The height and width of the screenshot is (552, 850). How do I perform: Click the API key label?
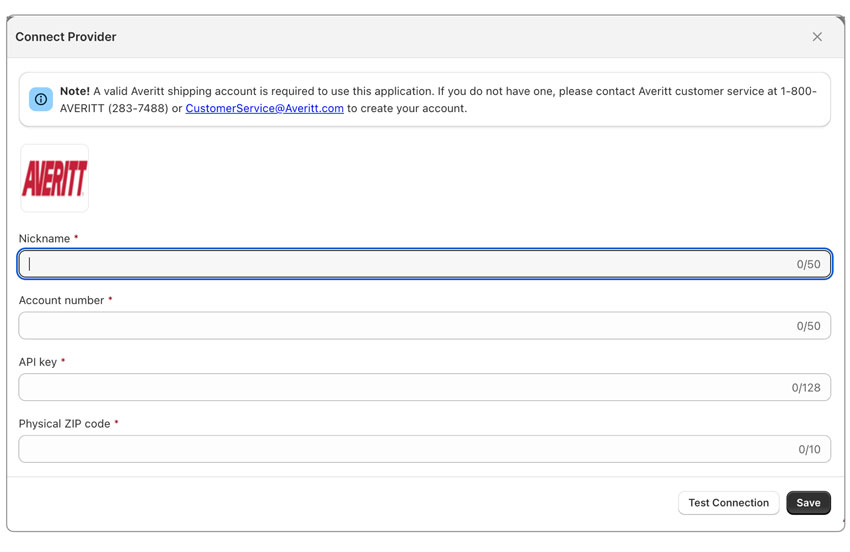(38, 362)
